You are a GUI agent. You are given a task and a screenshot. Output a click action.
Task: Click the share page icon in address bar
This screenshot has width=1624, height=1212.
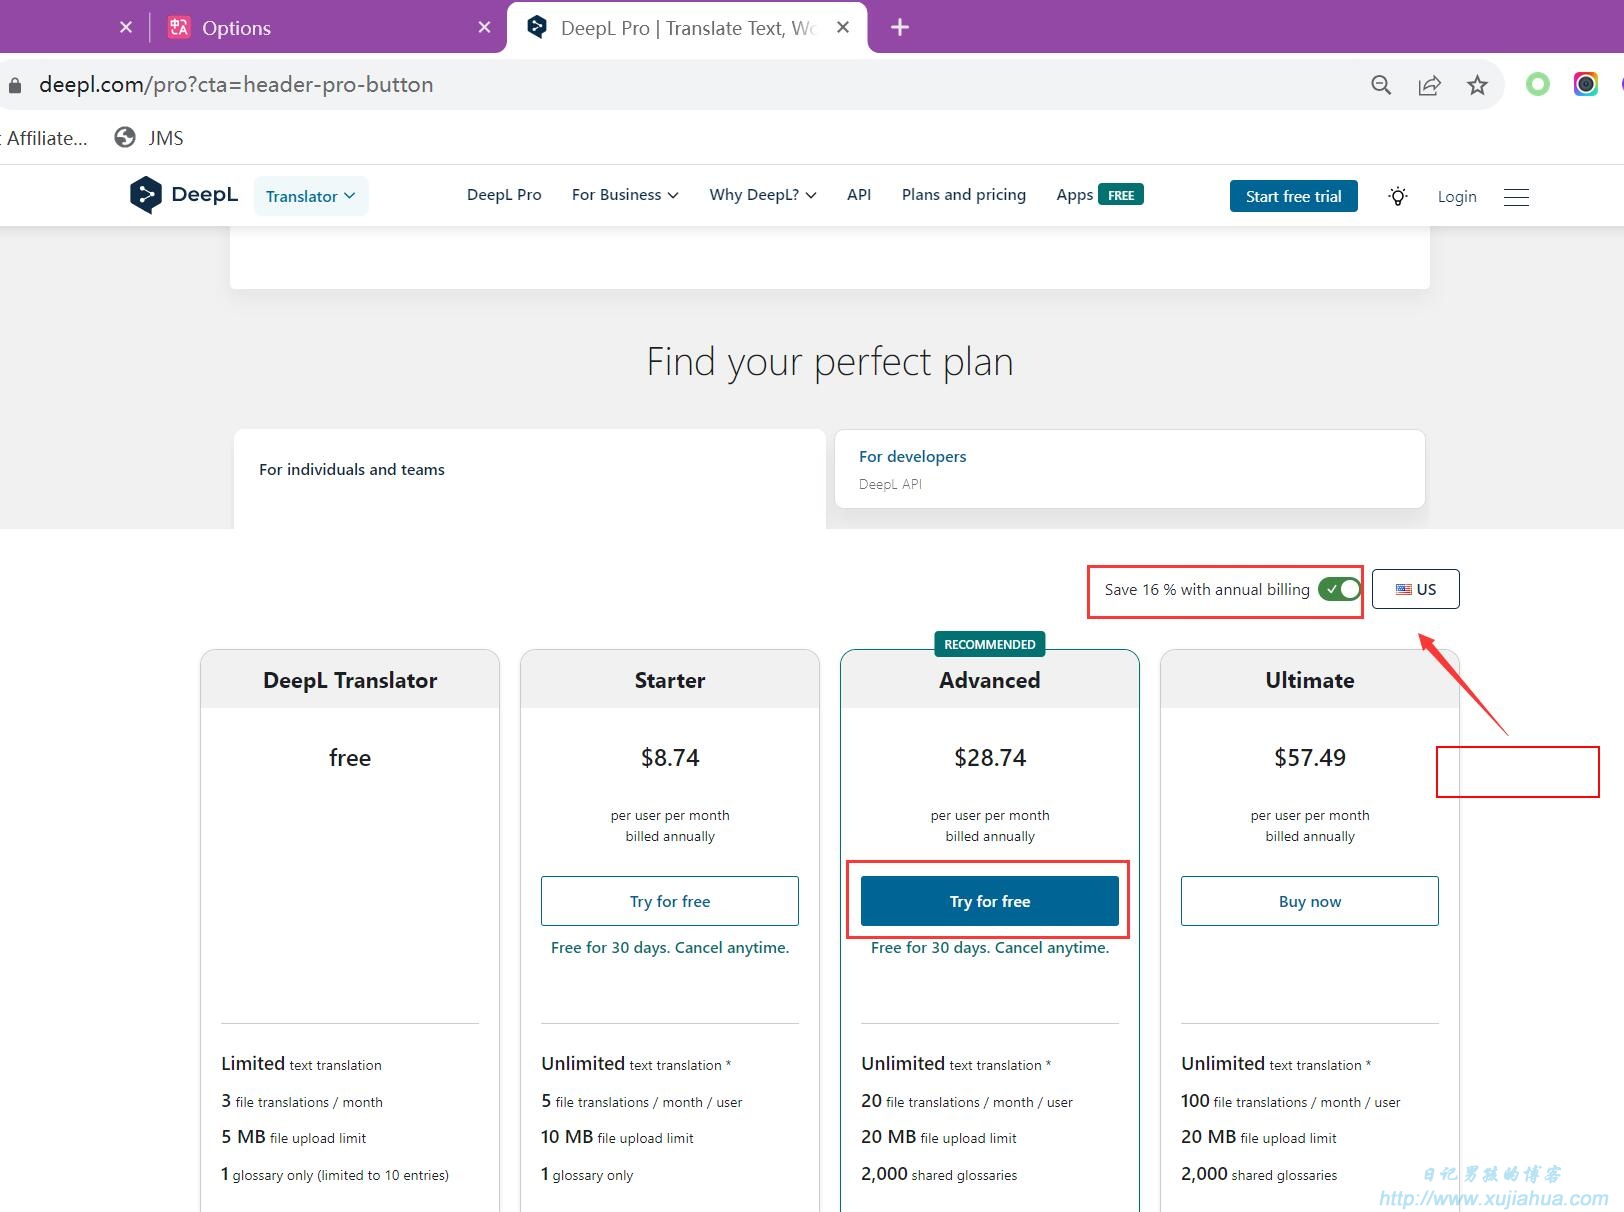[1429, 85]
